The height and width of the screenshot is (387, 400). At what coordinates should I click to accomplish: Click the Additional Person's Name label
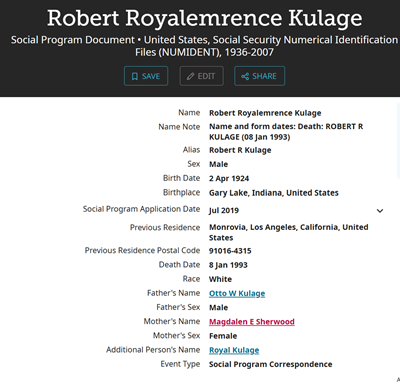[153, 350]
